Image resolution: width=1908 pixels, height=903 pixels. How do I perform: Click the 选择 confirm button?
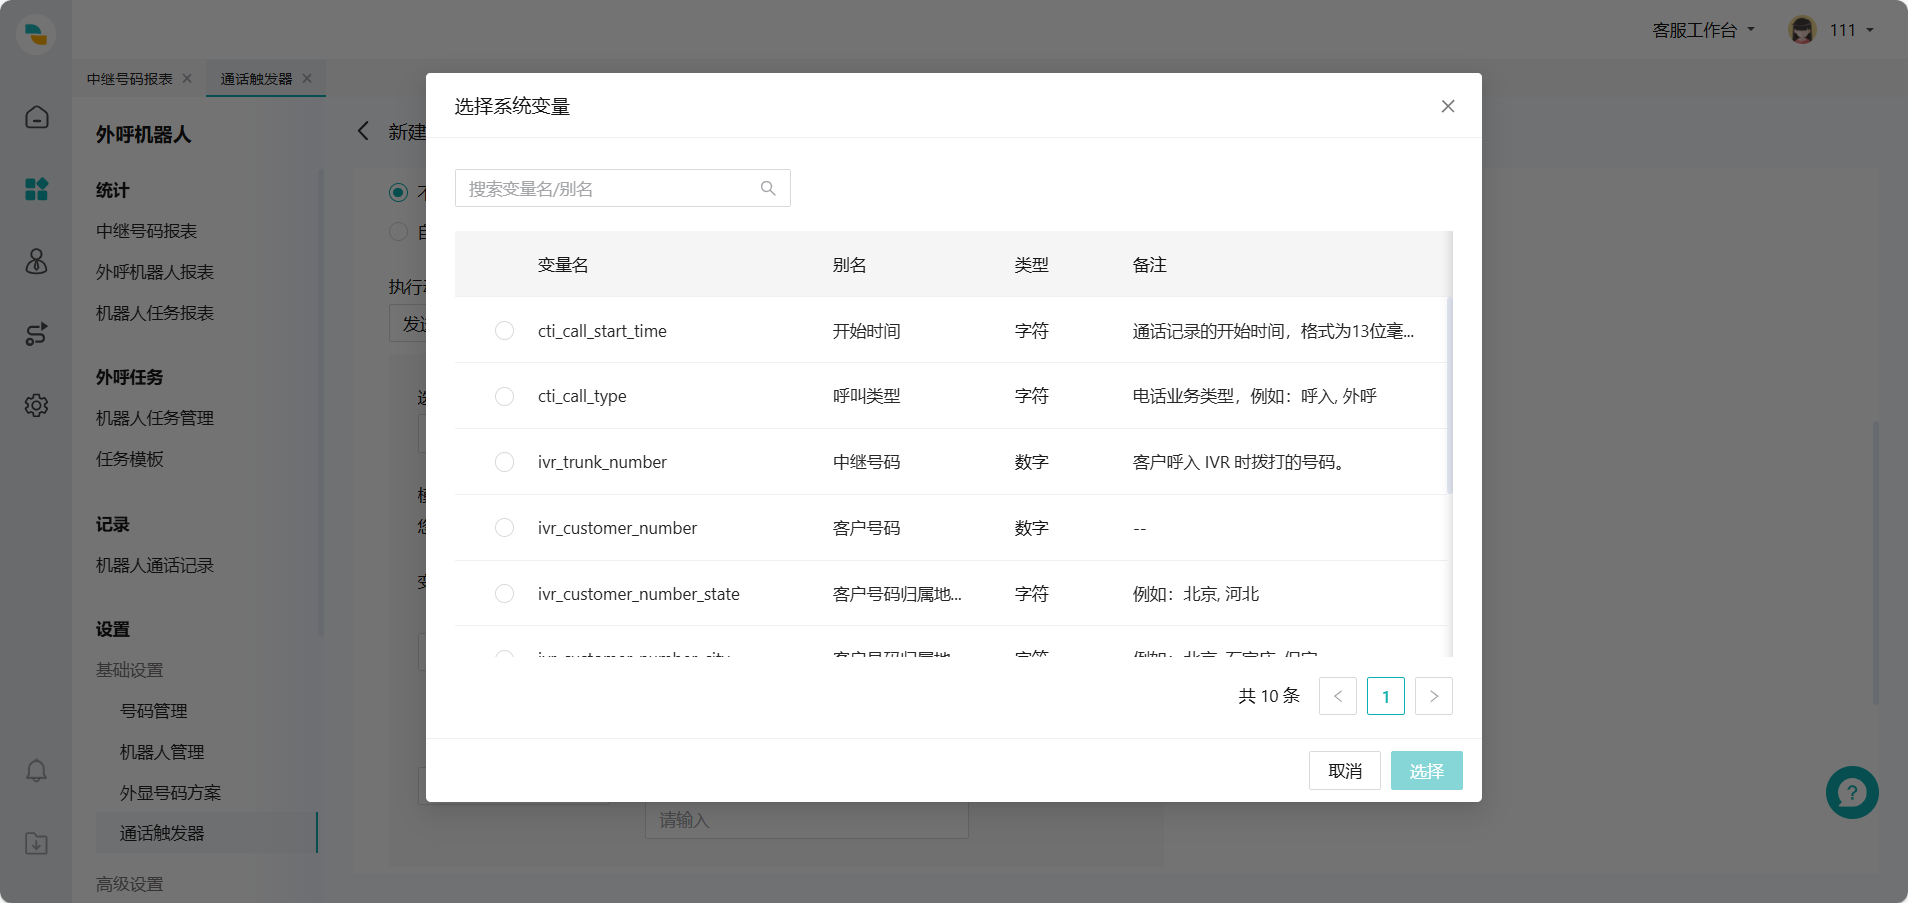[1426, 770]
